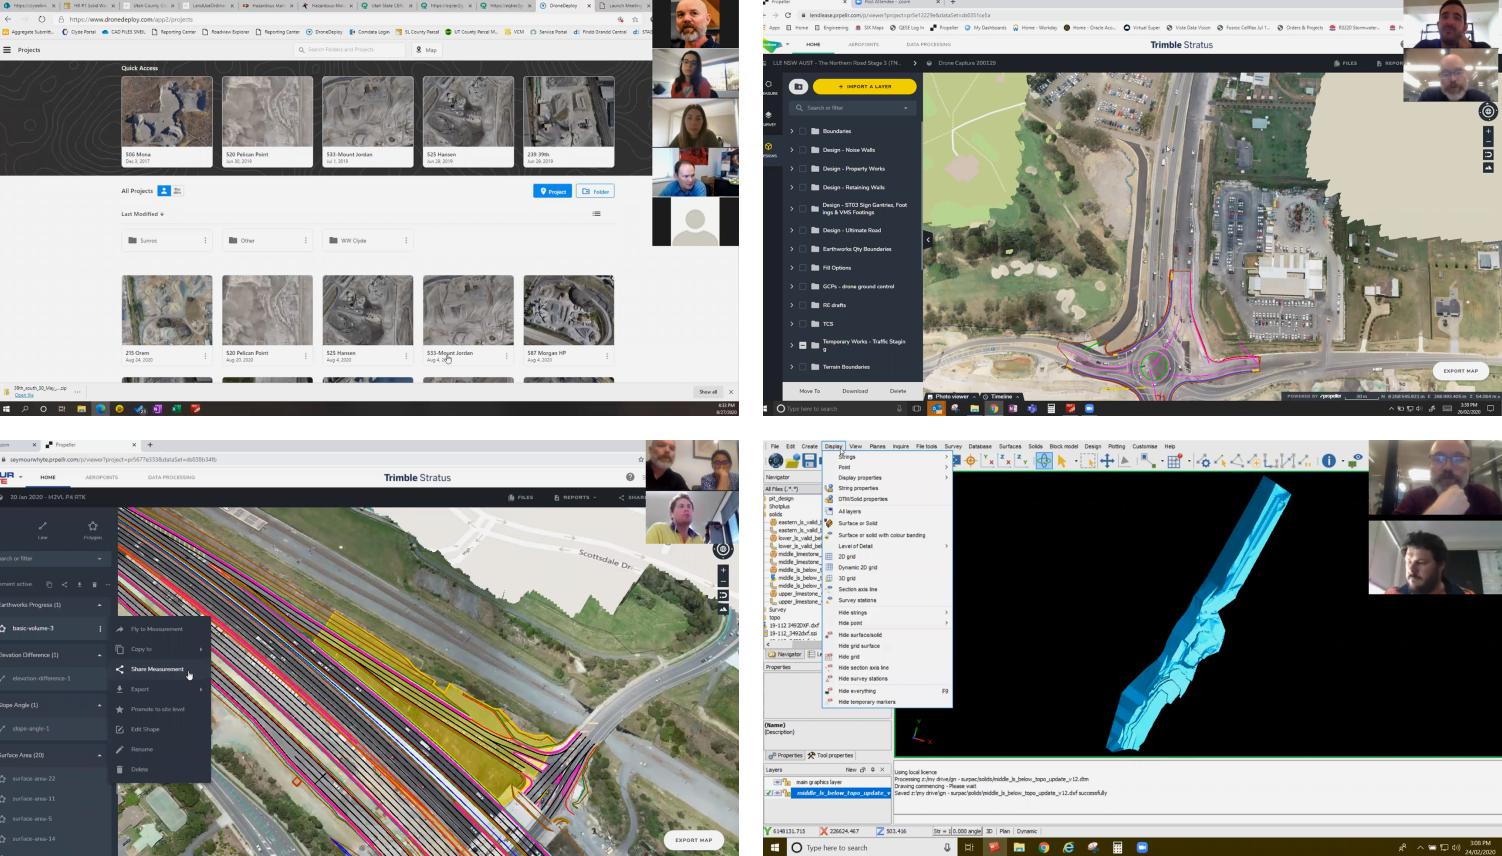This screenshot has width=1502, height=856.
Task: Click the Polygon measurement tool icon
Action: [x=93, y=527]
